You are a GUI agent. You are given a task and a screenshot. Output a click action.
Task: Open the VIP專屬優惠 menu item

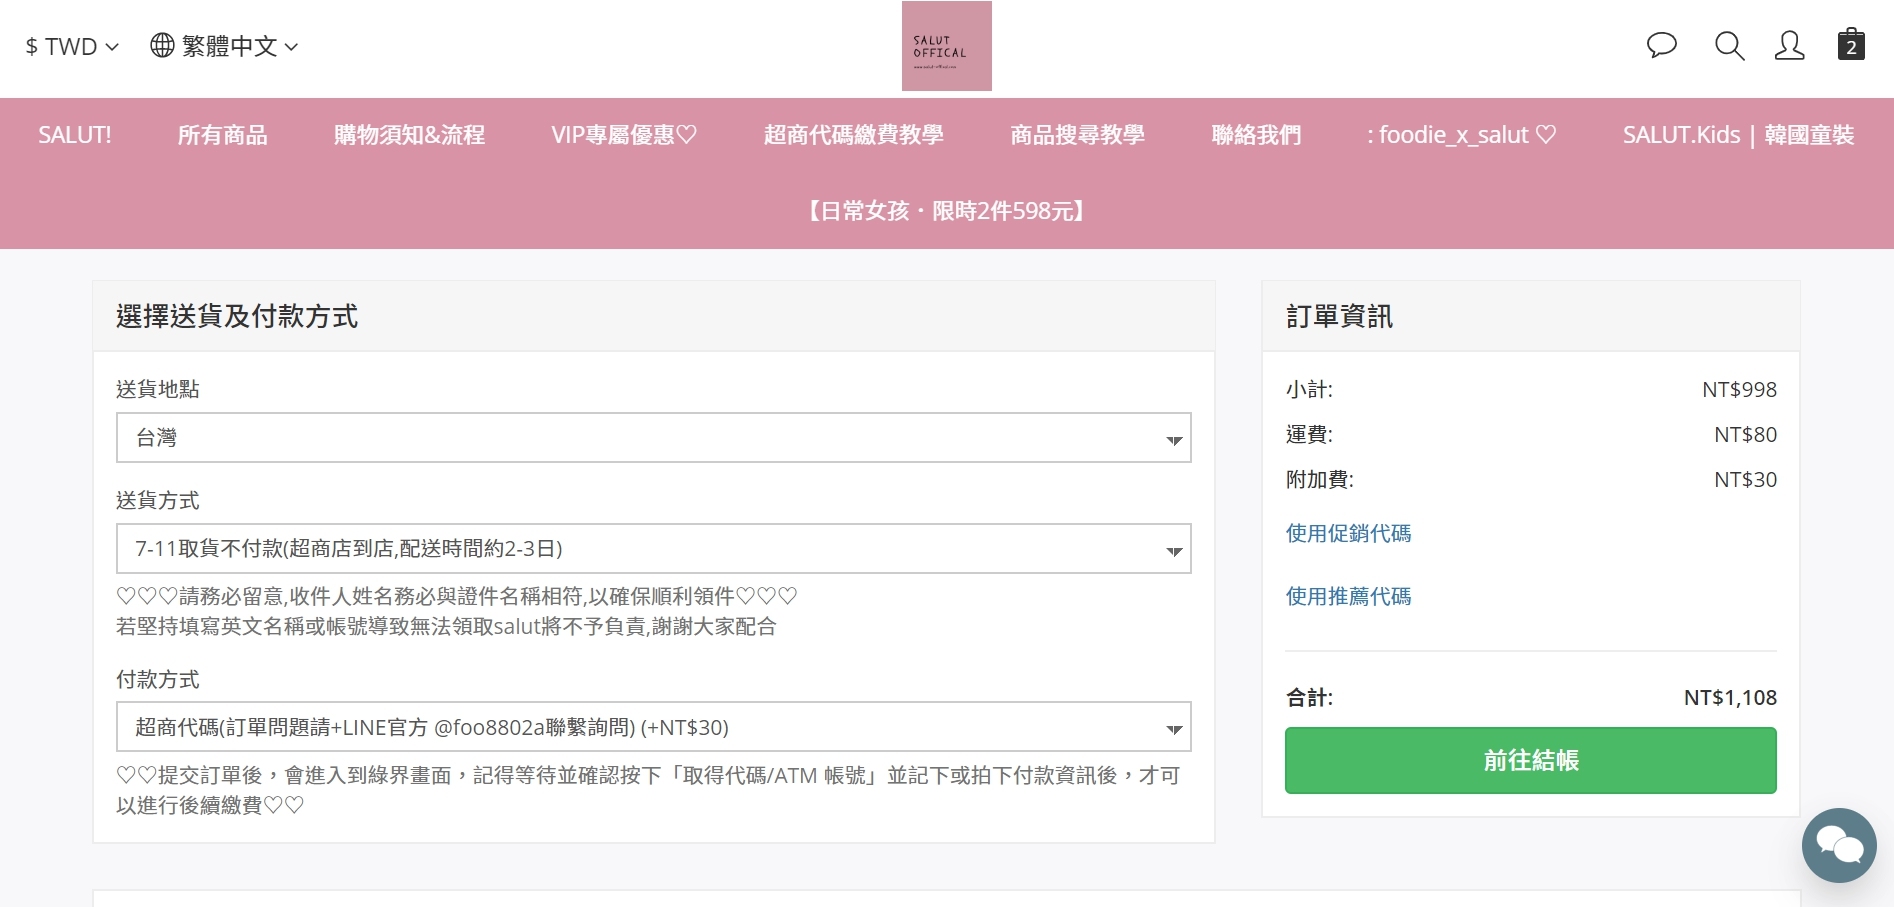point(624,135)
